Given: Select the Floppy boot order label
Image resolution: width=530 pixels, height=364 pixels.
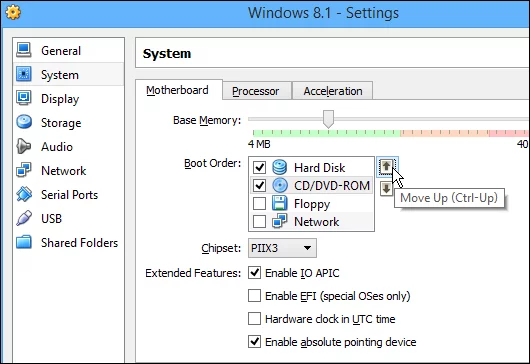Looking at the screenshot, I should (x=312, y=204).
